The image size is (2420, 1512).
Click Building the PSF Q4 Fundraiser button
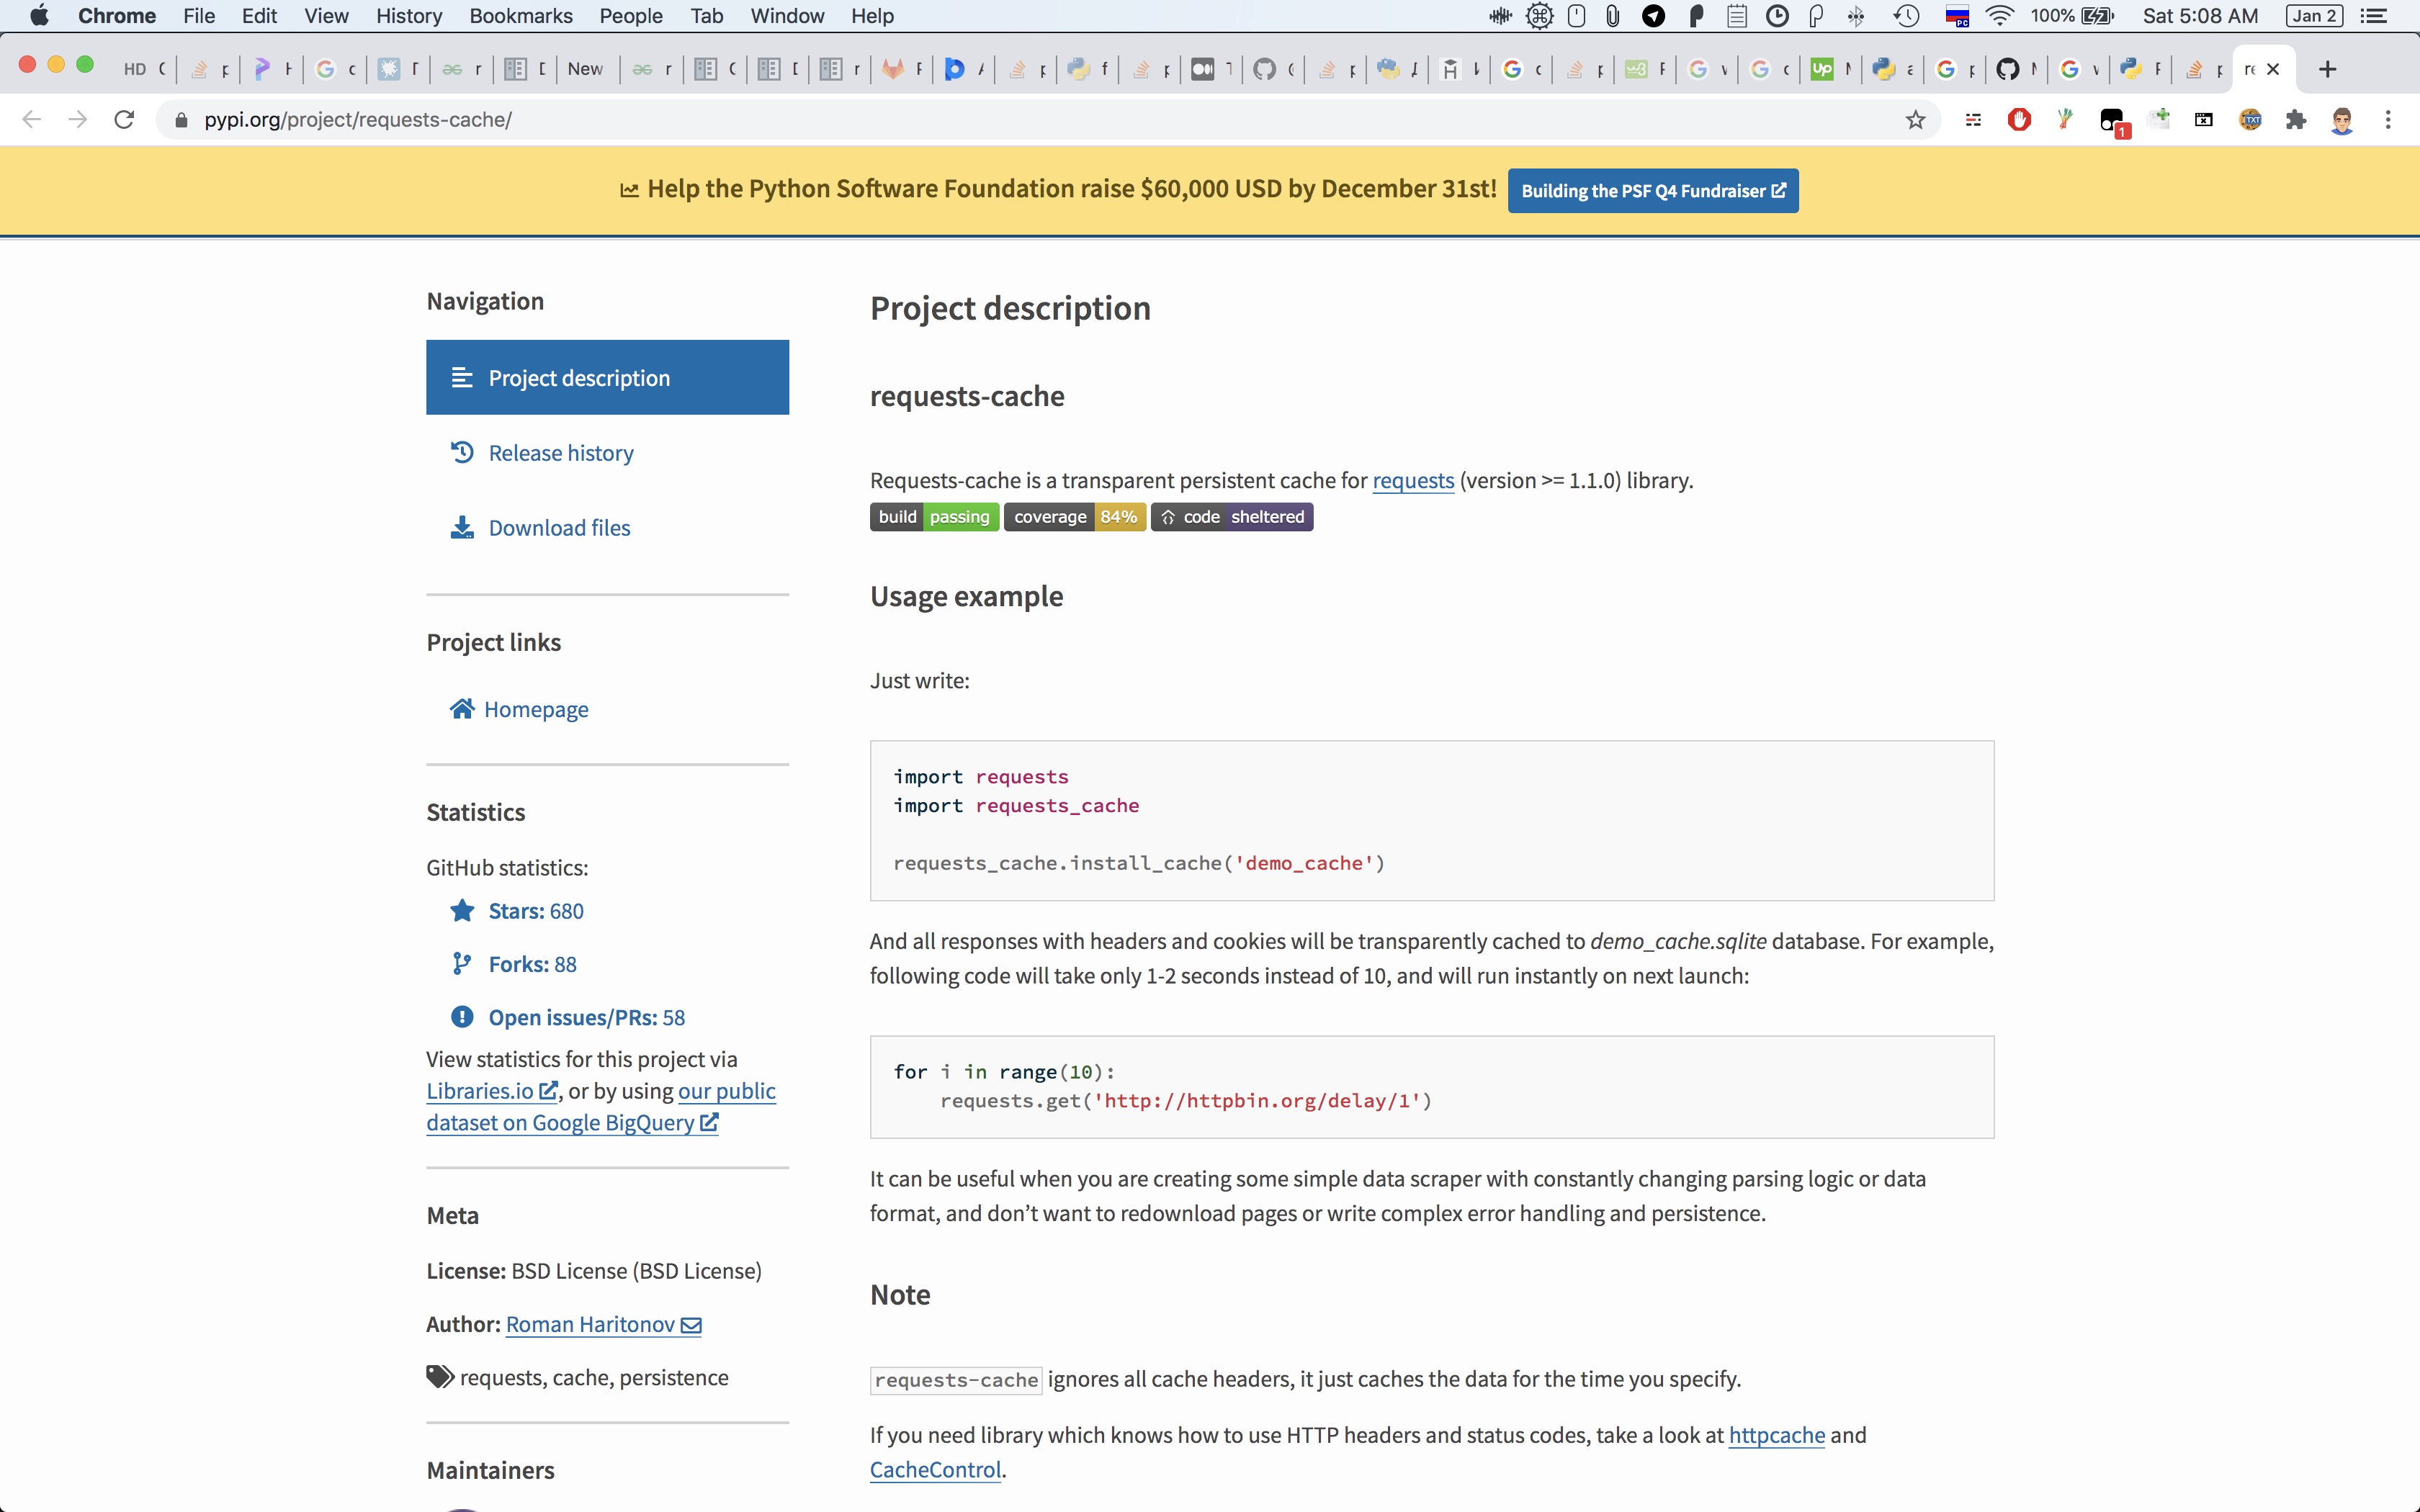(1652, 191)
